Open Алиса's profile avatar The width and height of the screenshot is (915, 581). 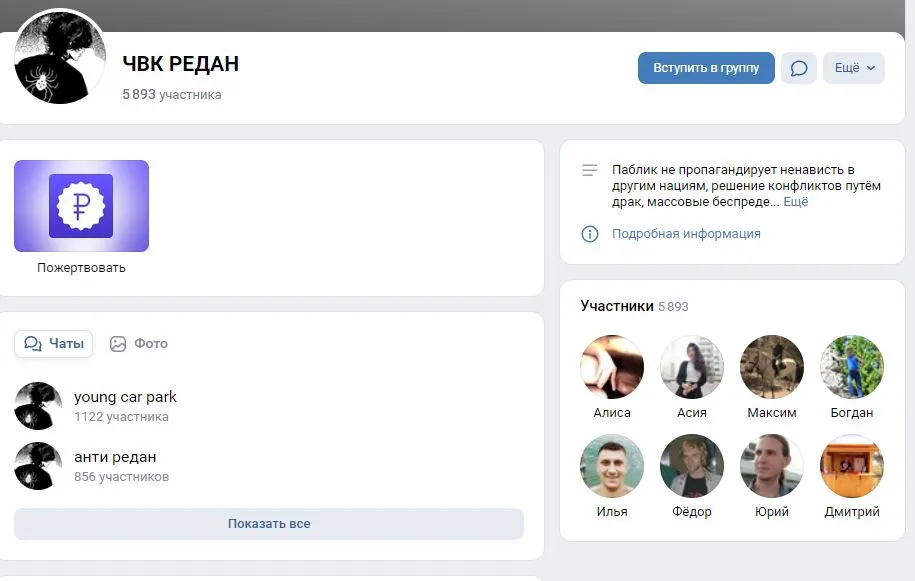click(612, 367)
